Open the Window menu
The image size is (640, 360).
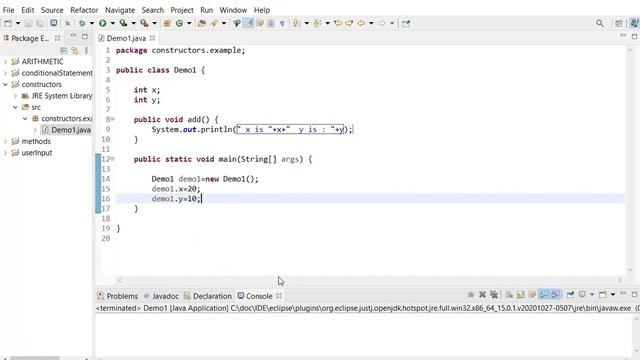(x=233, y=10)
